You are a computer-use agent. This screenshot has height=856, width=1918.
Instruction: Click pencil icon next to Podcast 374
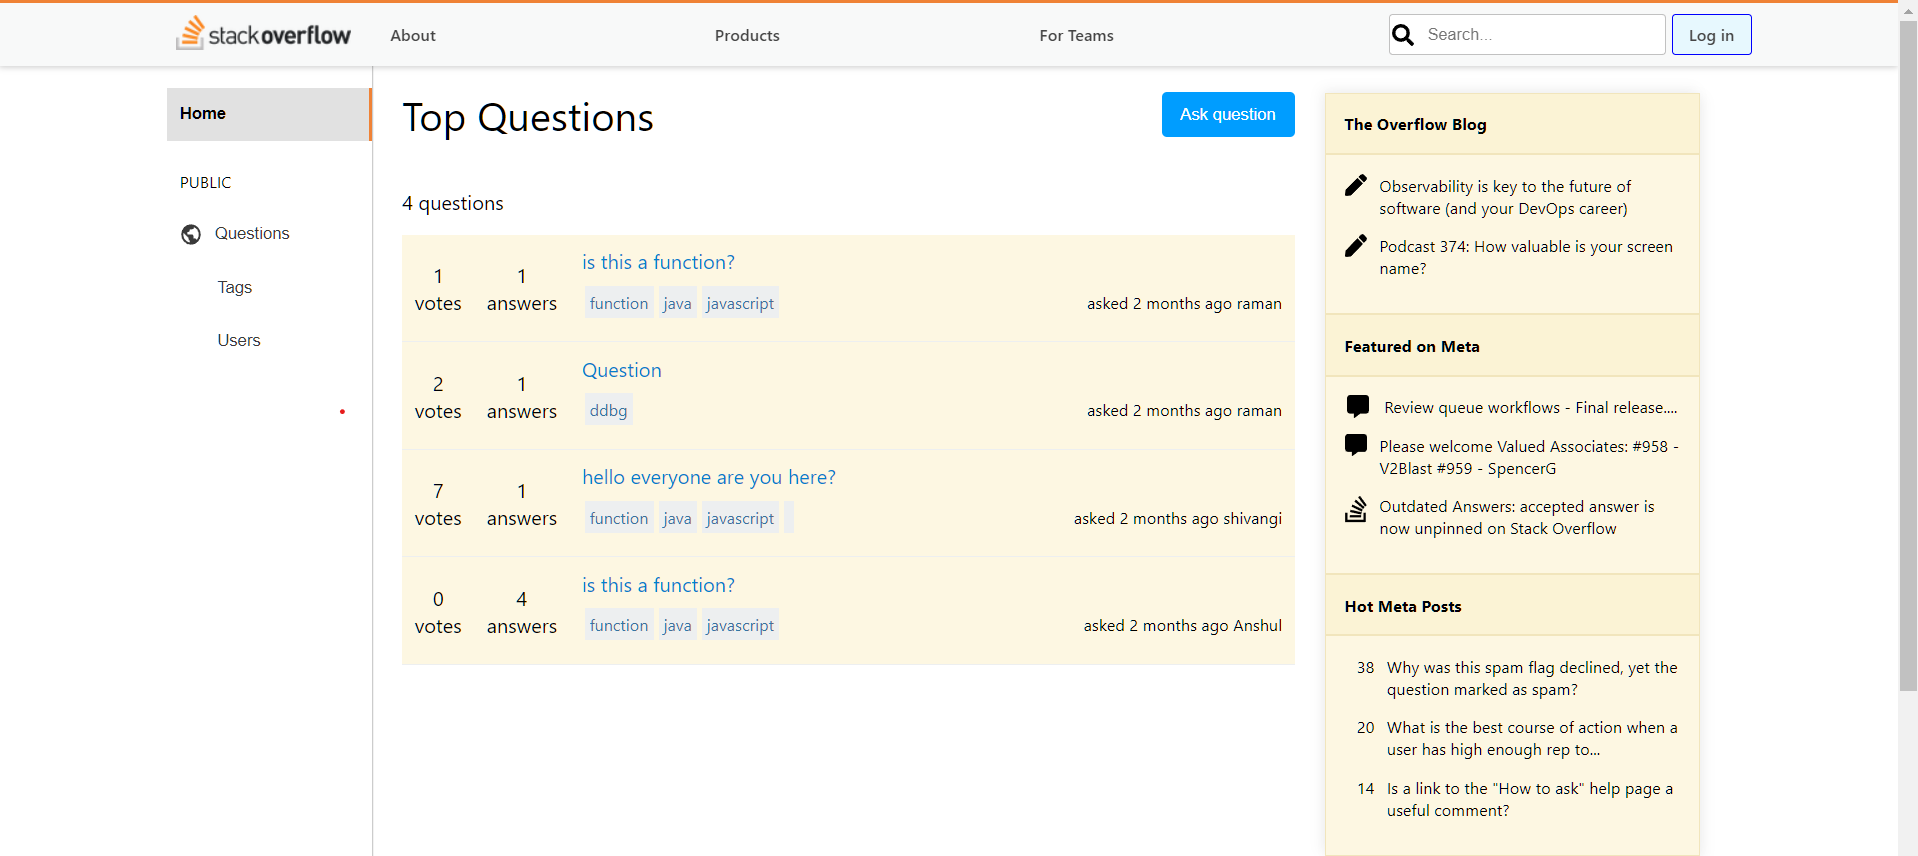[x=1356, y=246]
